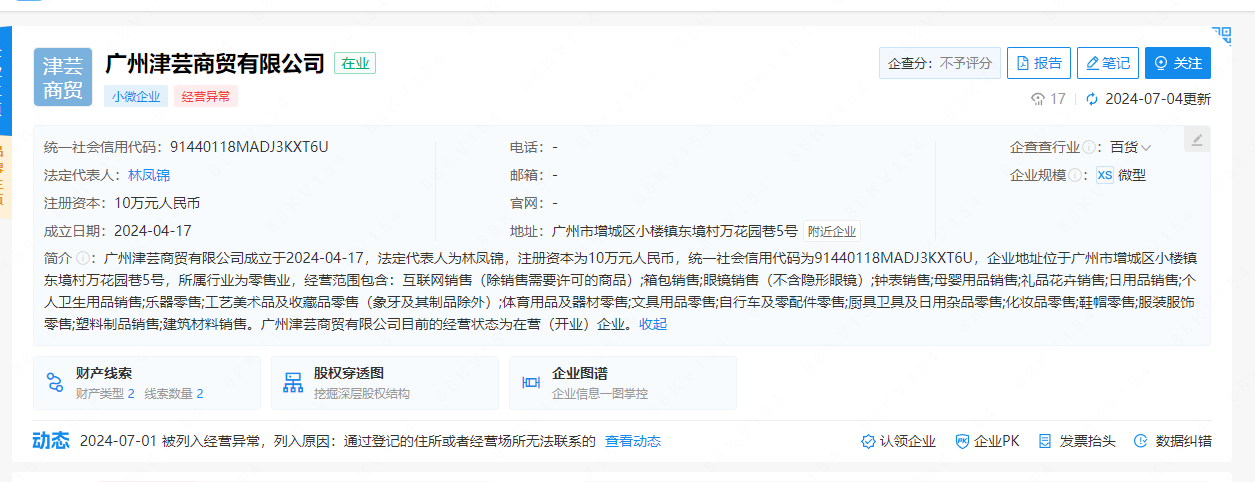Click the 认领企业 badge icon
1255x482 pixels.
pos(868,441)
